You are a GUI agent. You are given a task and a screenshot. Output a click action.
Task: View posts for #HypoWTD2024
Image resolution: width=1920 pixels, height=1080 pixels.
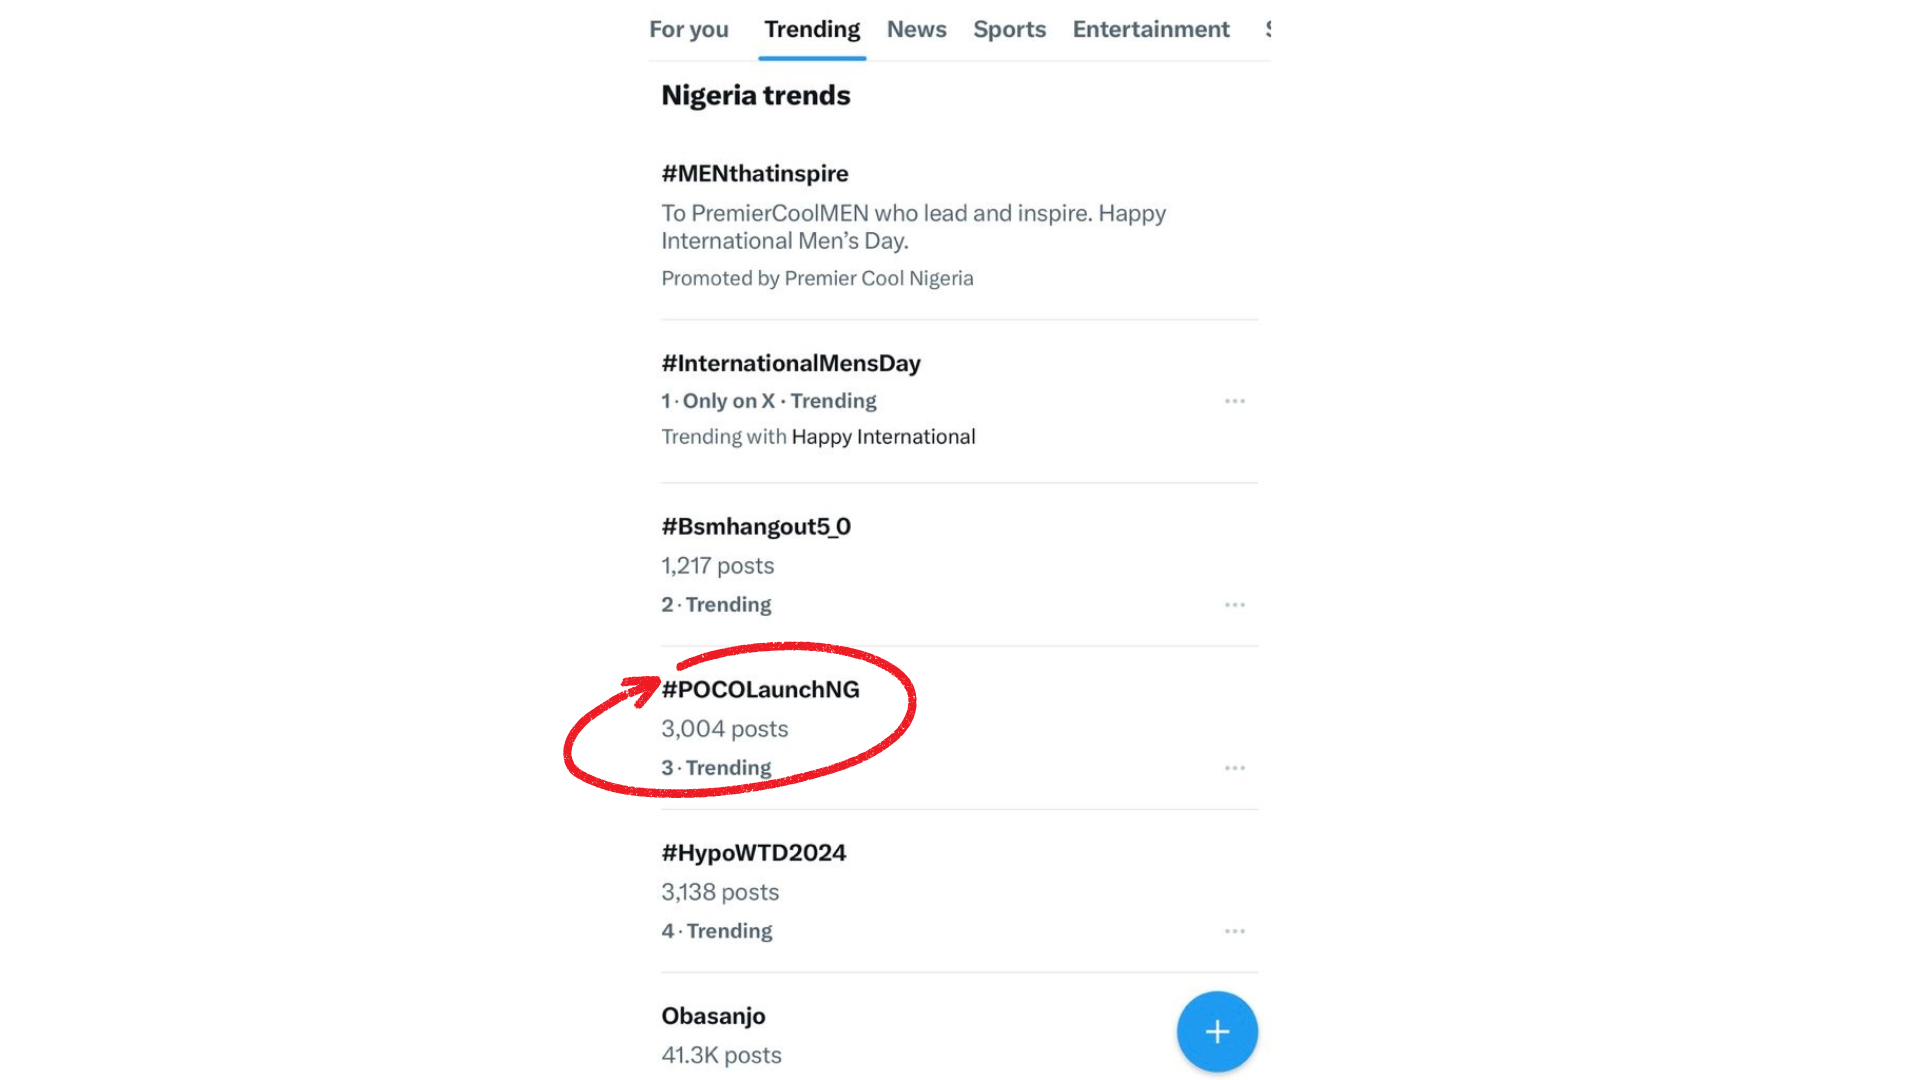(753, 853)
